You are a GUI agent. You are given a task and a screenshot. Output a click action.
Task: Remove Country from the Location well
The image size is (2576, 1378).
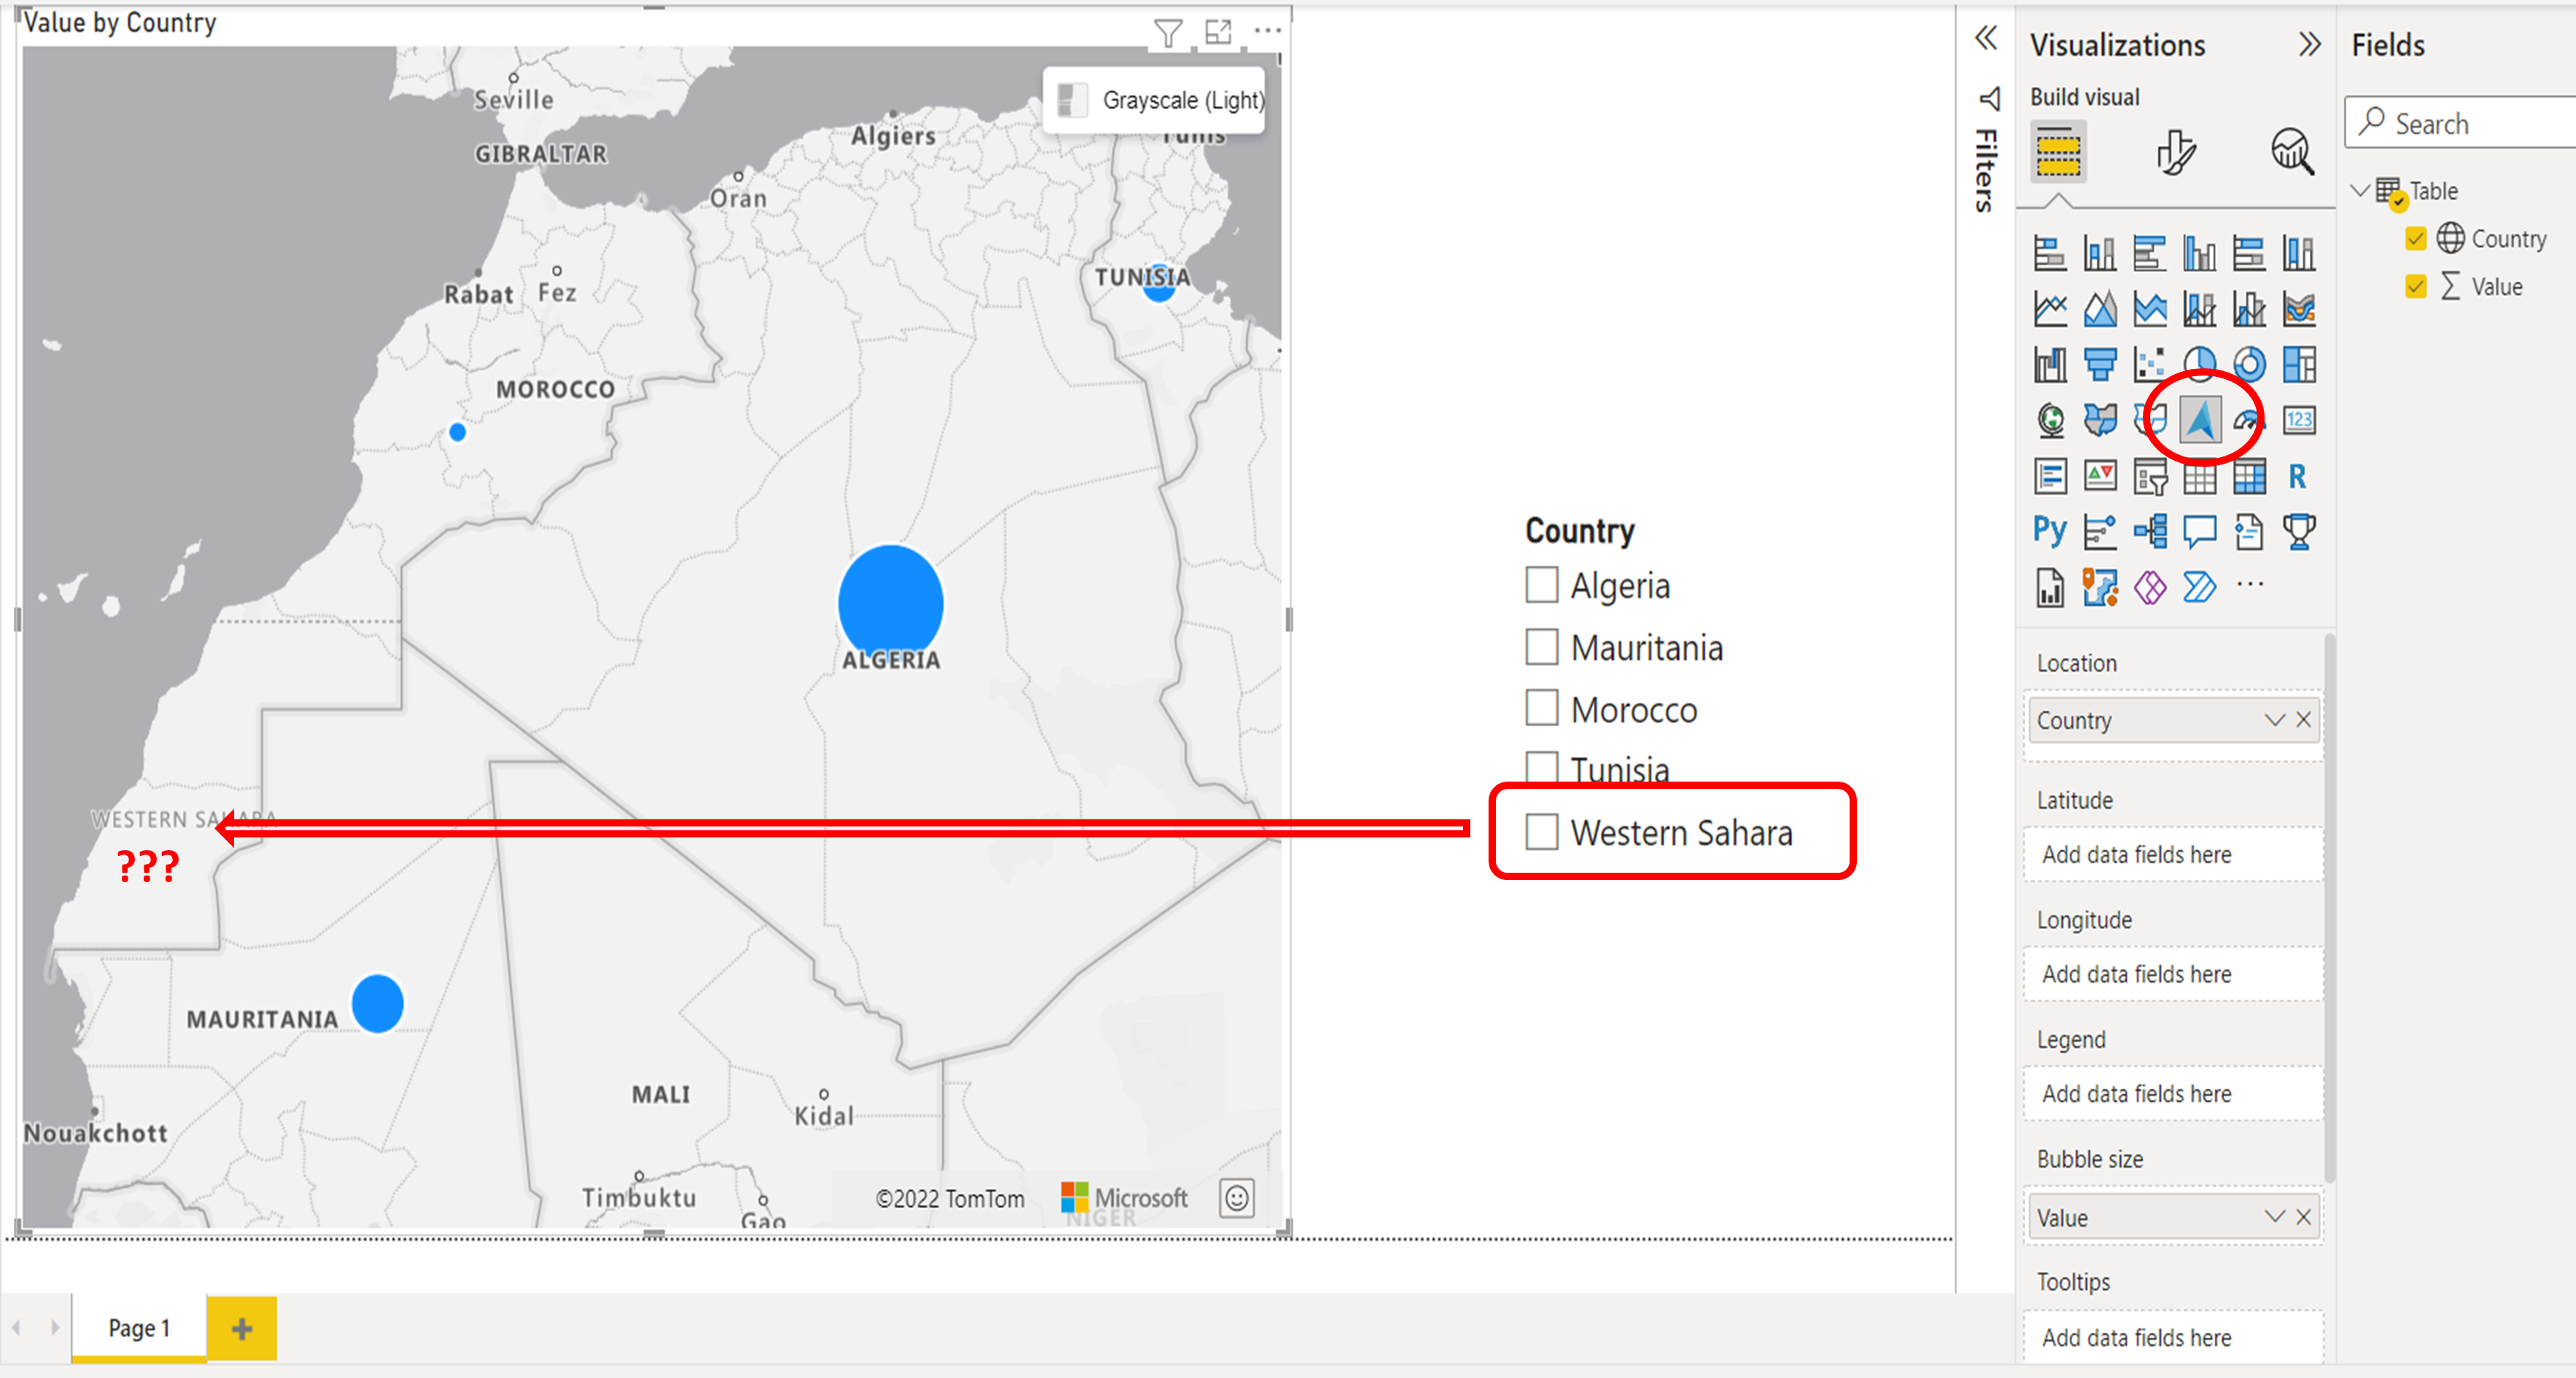(x=2304, y=720)
